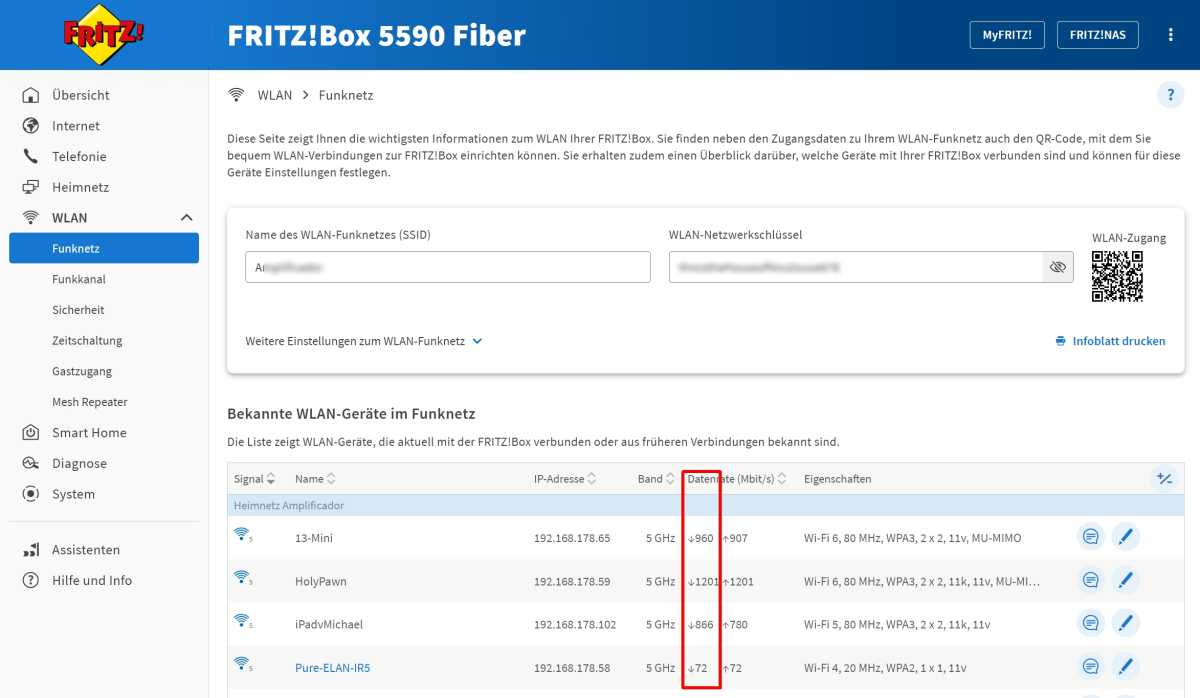Click the System sidebar icon
The width and height of the screenshot is (1200, 698).
(31, 494)
